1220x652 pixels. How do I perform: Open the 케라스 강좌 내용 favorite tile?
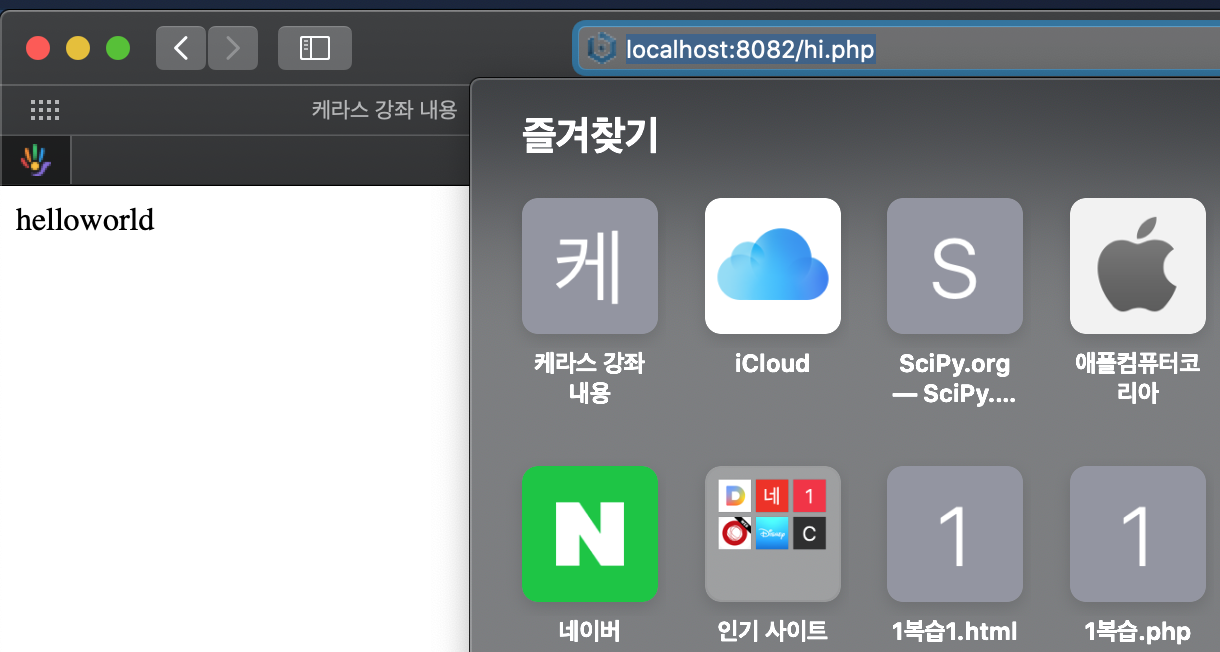coord(590,266)
